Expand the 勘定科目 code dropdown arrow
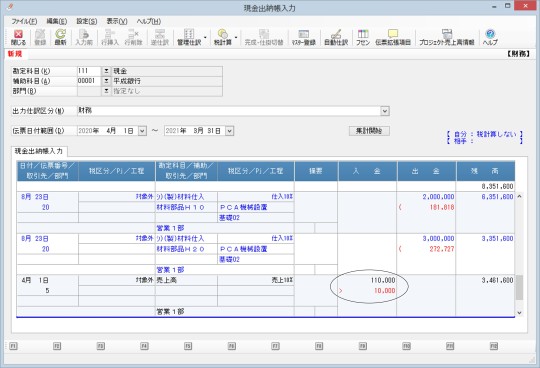Image resolution: width=540 pixels, height=368 pixels. pyautogui.click(x=106, y=71)
